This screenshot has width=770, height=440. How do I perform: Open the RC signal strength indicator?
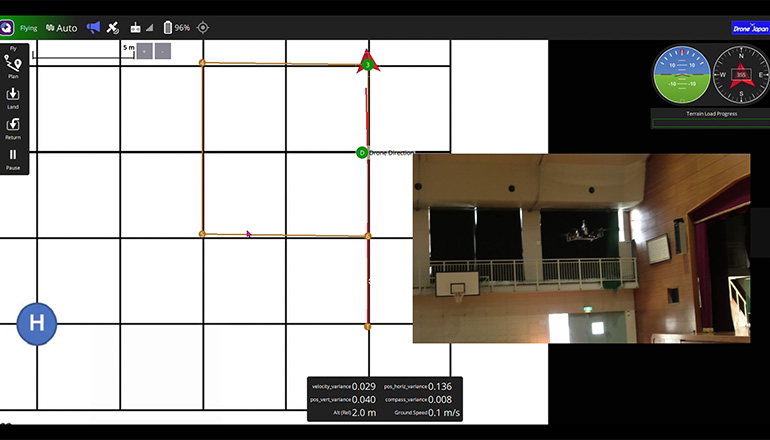pos(141,28)
